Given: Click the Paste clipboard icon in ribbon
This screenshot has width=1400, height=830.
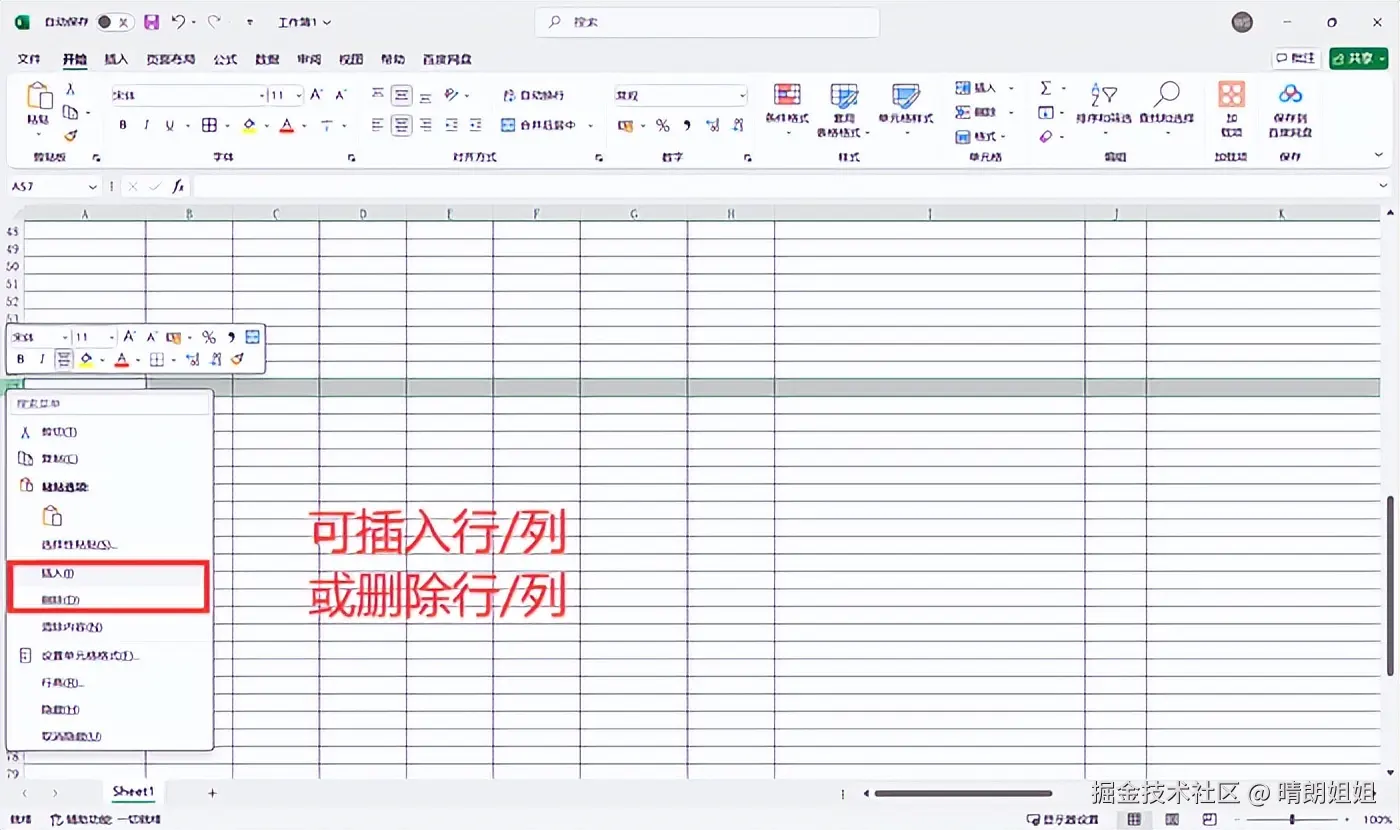Looking at the screenshot, I should [39, 97].
